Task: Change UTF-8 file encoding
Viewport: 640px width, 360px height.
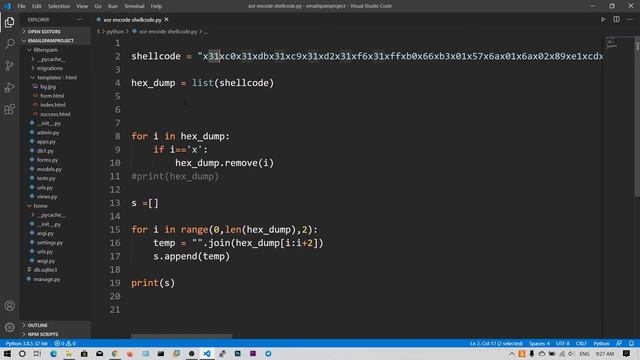Action: (562, 343)
